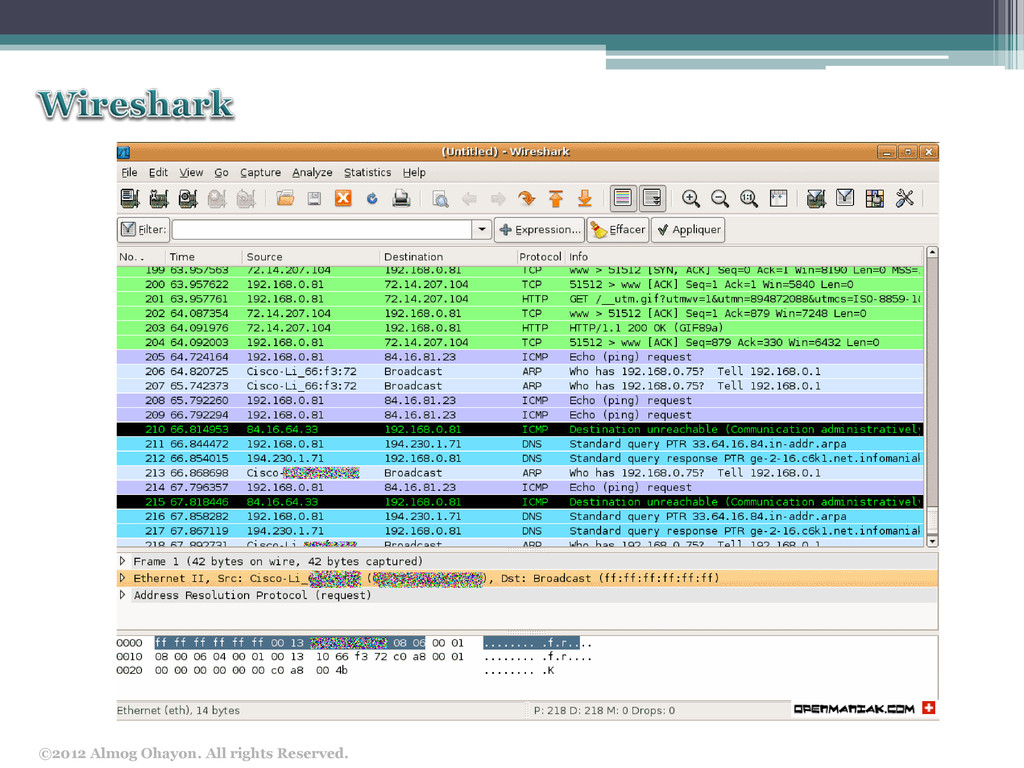Click into the display filter text field
The image size is (1024, 768).
click(322, 230)
